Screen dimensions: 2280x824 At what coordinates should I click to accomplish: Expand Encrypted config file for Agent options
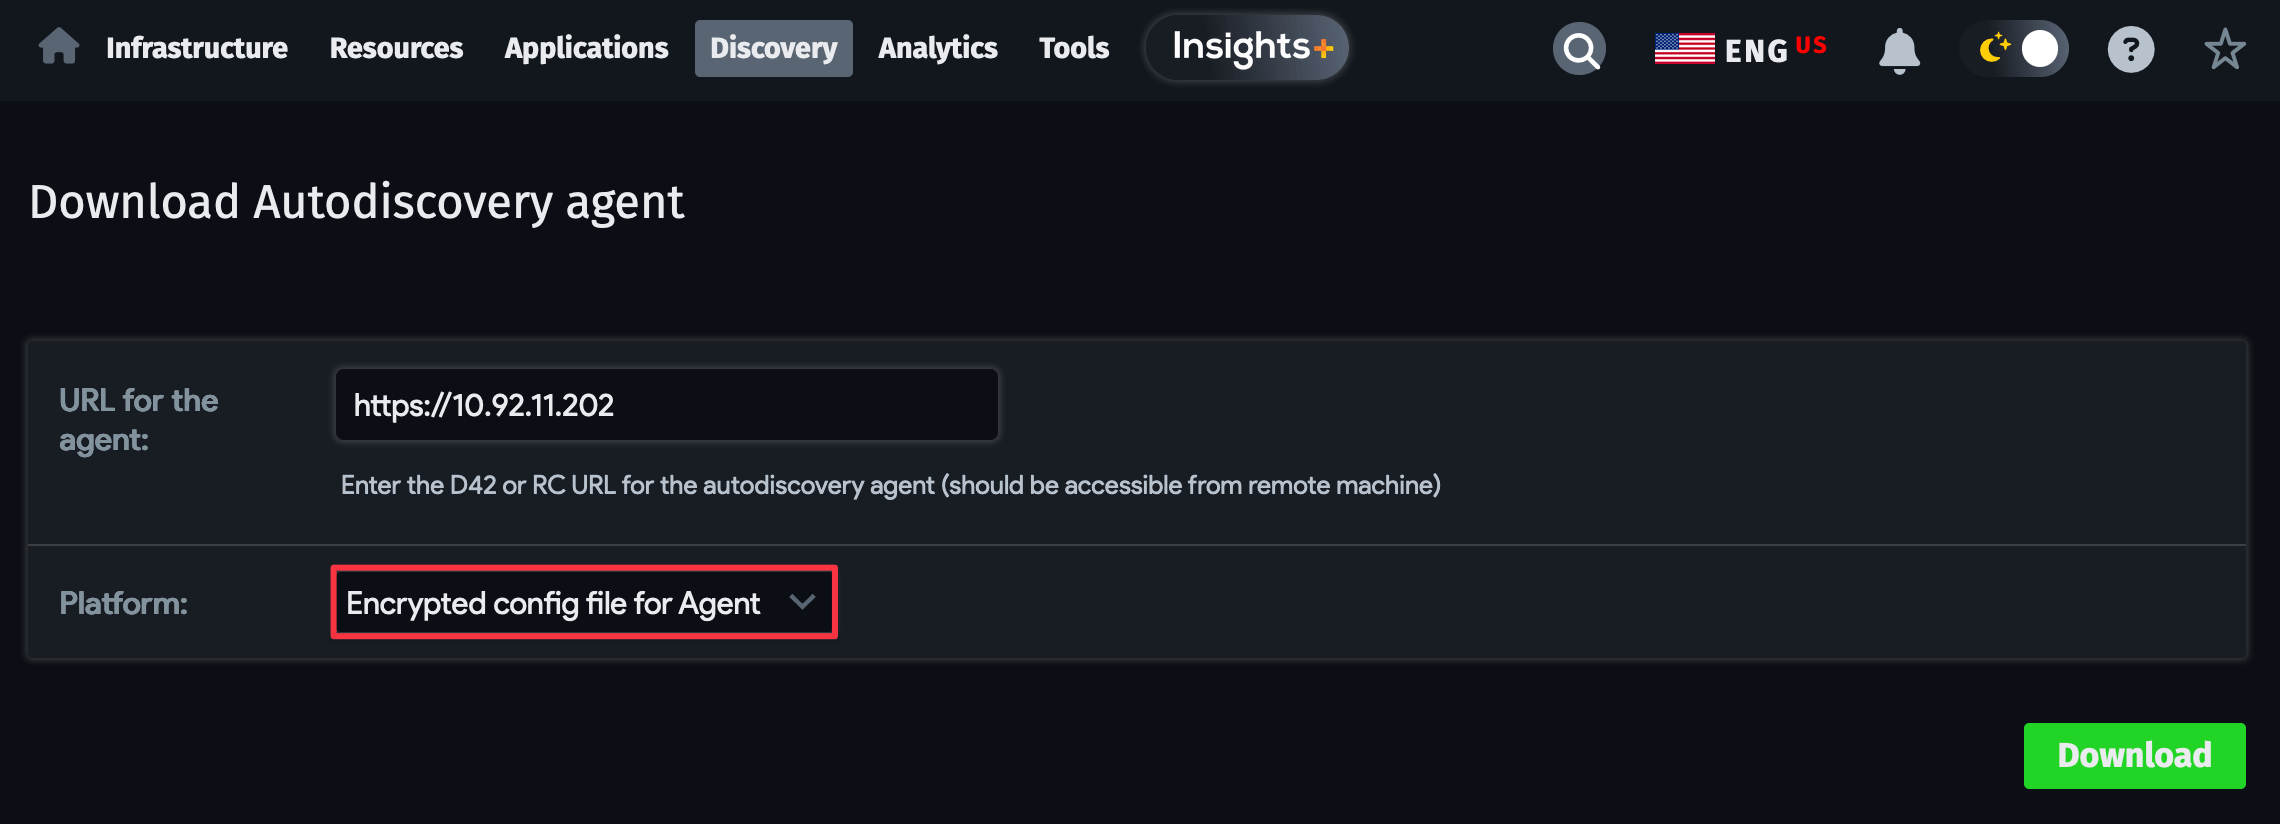point(584,602)
